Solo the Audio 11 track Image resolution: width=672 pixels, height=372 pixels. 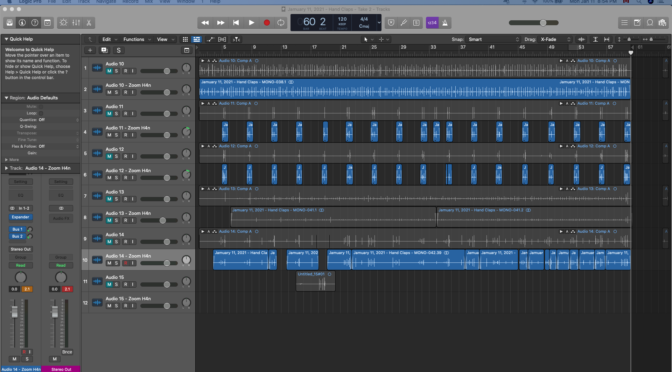point(116,114)
